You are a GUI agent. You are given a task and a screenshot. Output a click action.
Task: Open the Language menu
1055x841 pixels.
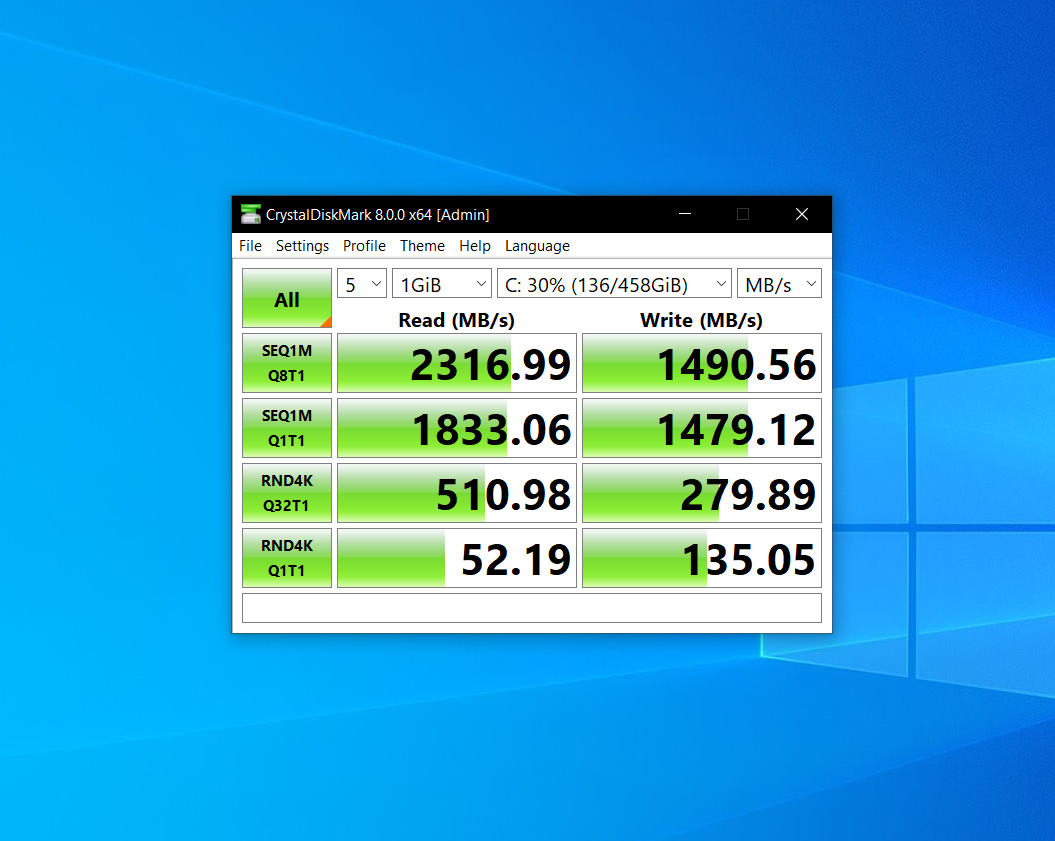537,246
